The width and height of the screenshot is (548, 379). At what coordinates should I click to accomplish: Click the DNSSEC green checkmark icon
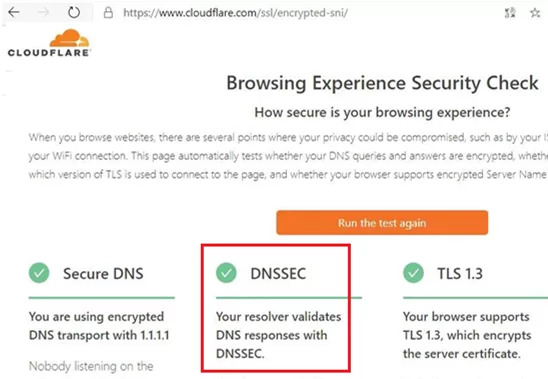click(x=226, y=273)
